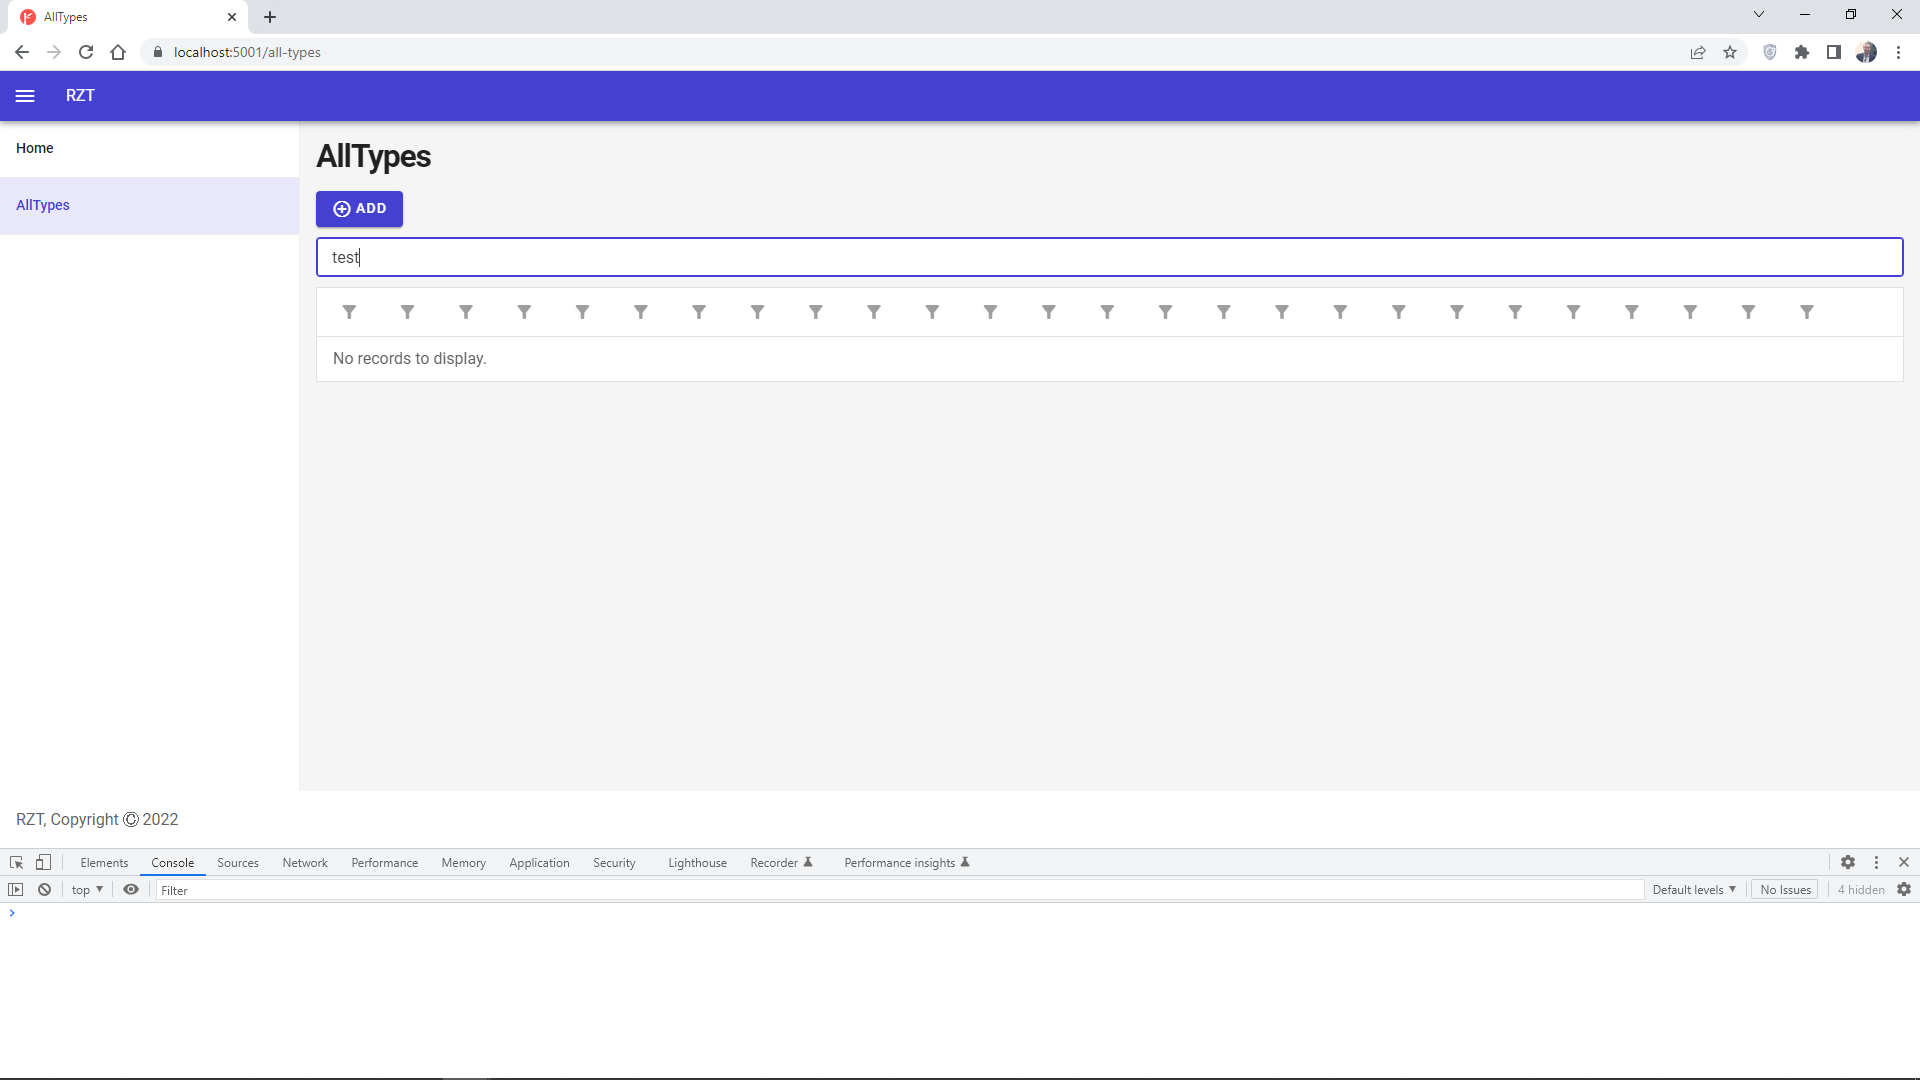This screenshot has width=1920, height=1080.
Task: Switch to the Lighthouse tab
Action: click(x=698, y=863)
